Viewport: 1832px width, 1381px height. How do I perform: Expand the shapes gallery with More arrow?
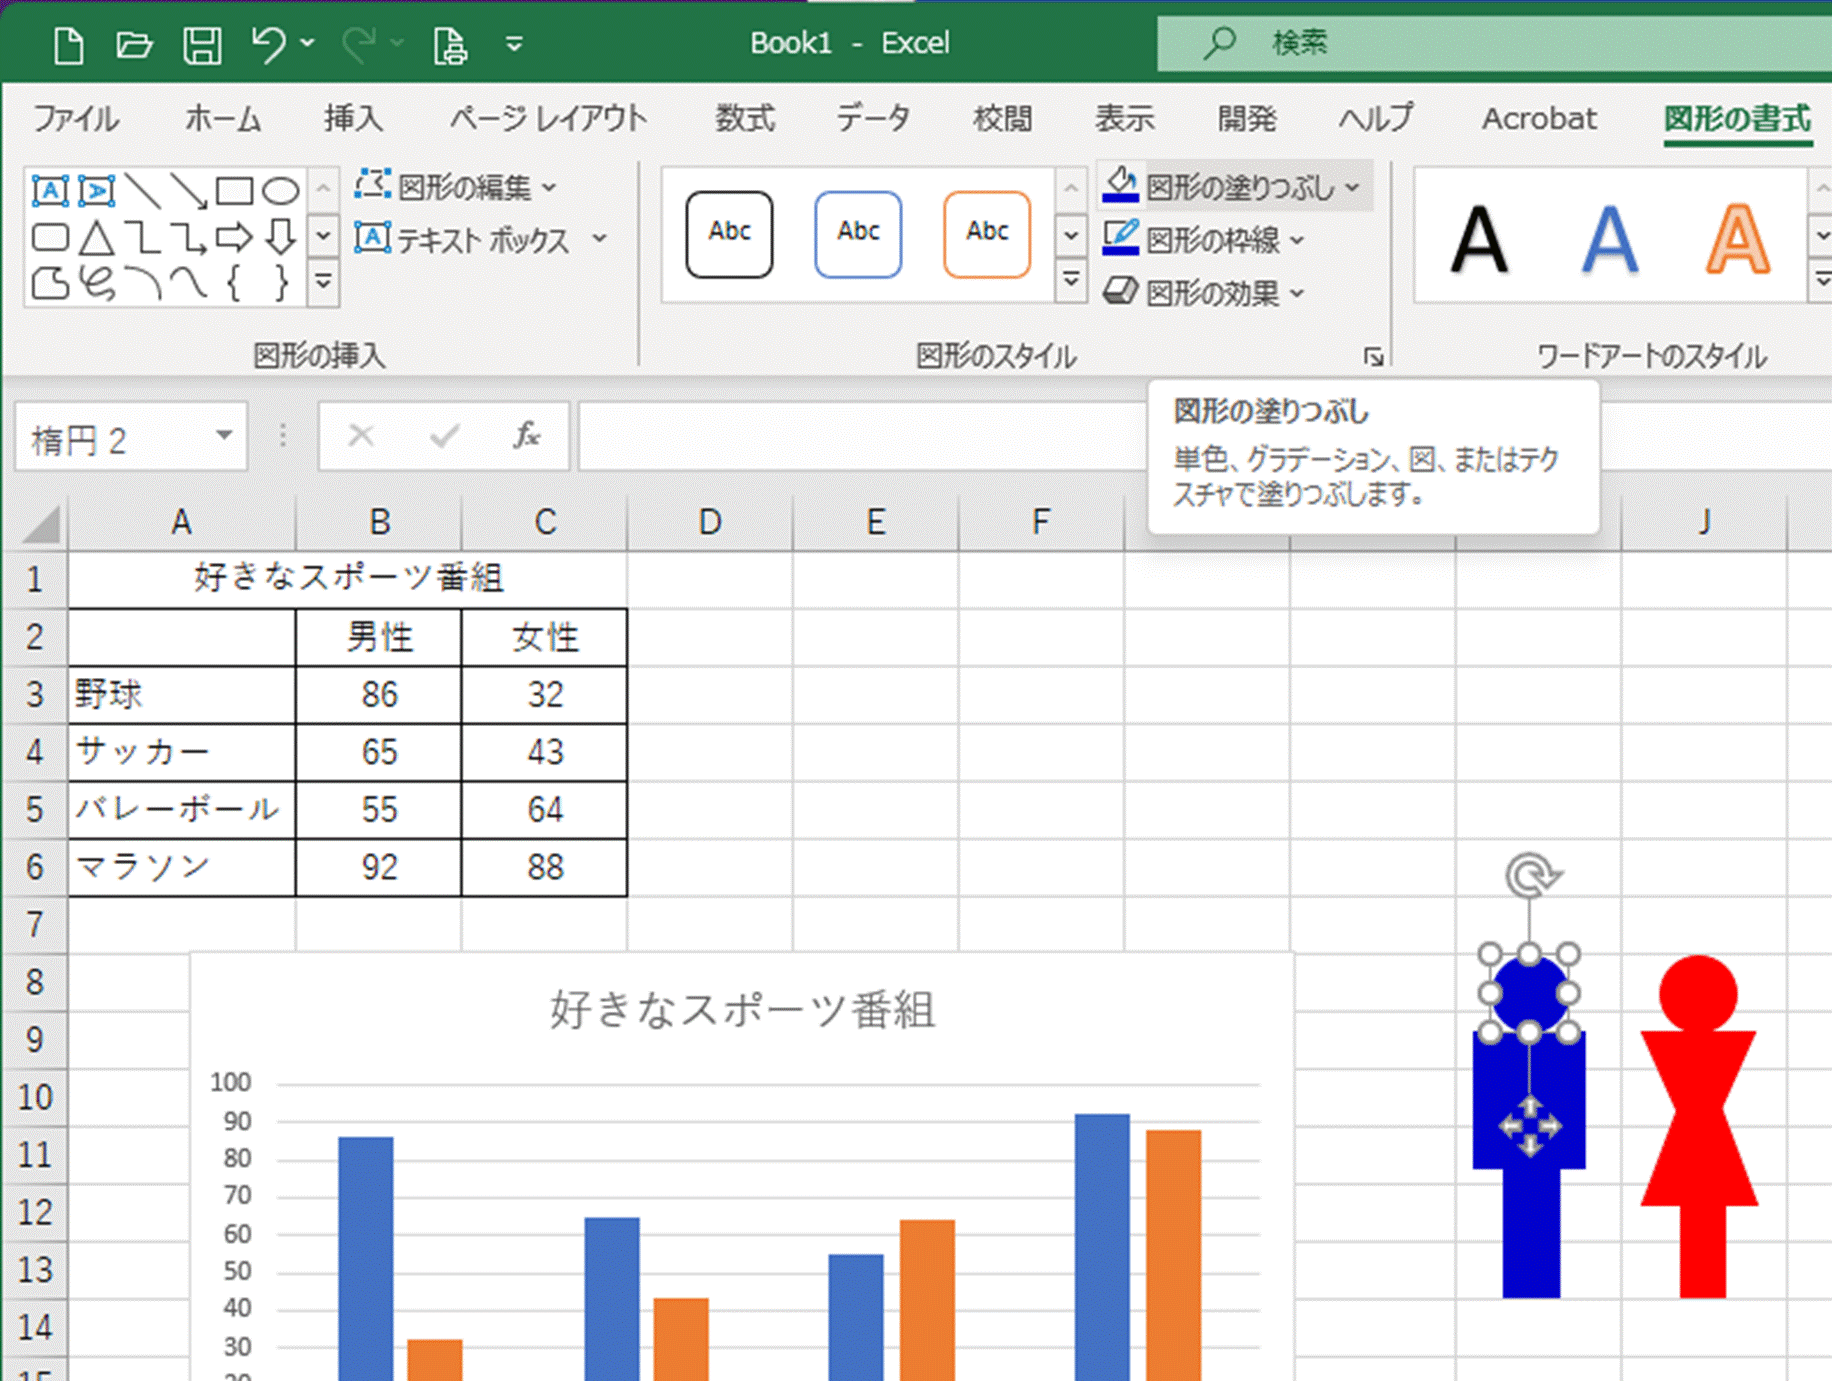pyautogui.click(x=323, y=283)
